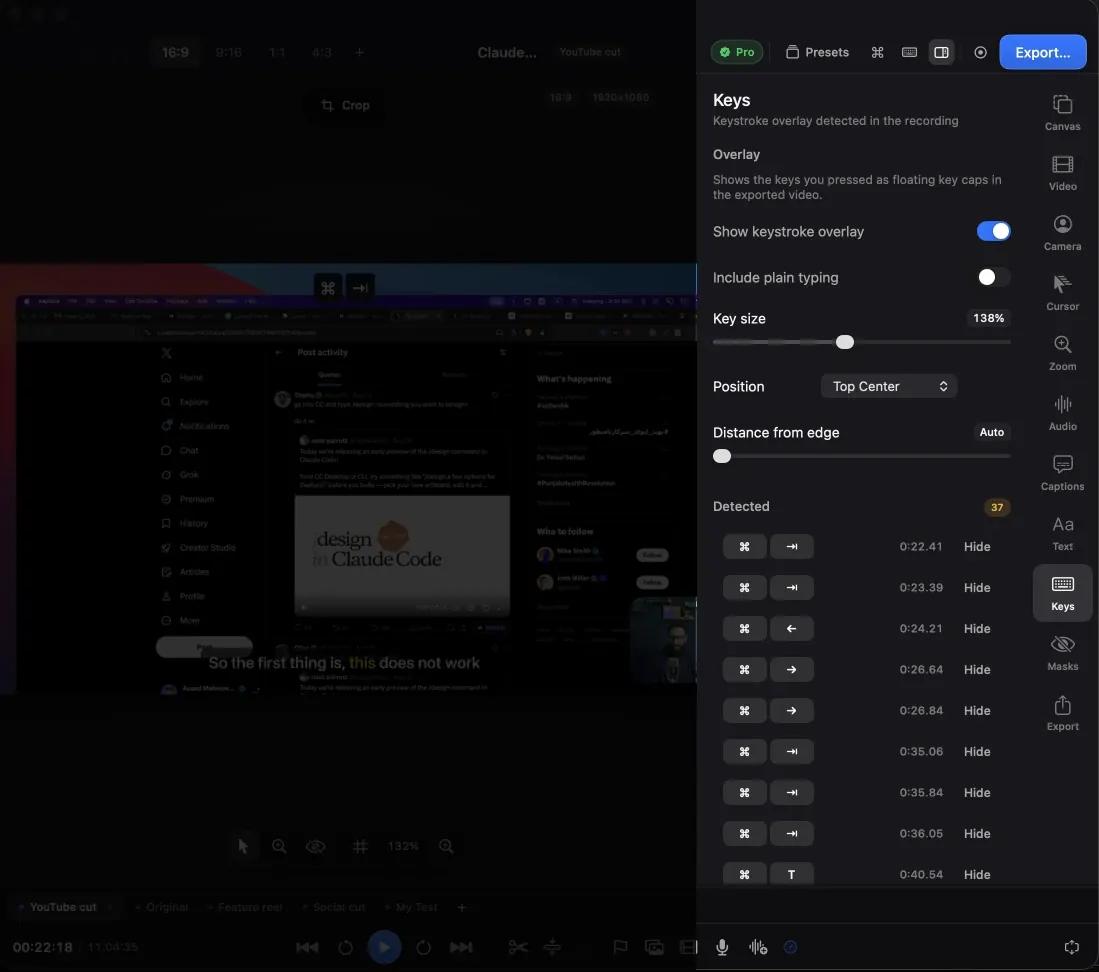Open the Captions settings panel
This screenshot has width=1099, height=972.
tap(1062, 473)
